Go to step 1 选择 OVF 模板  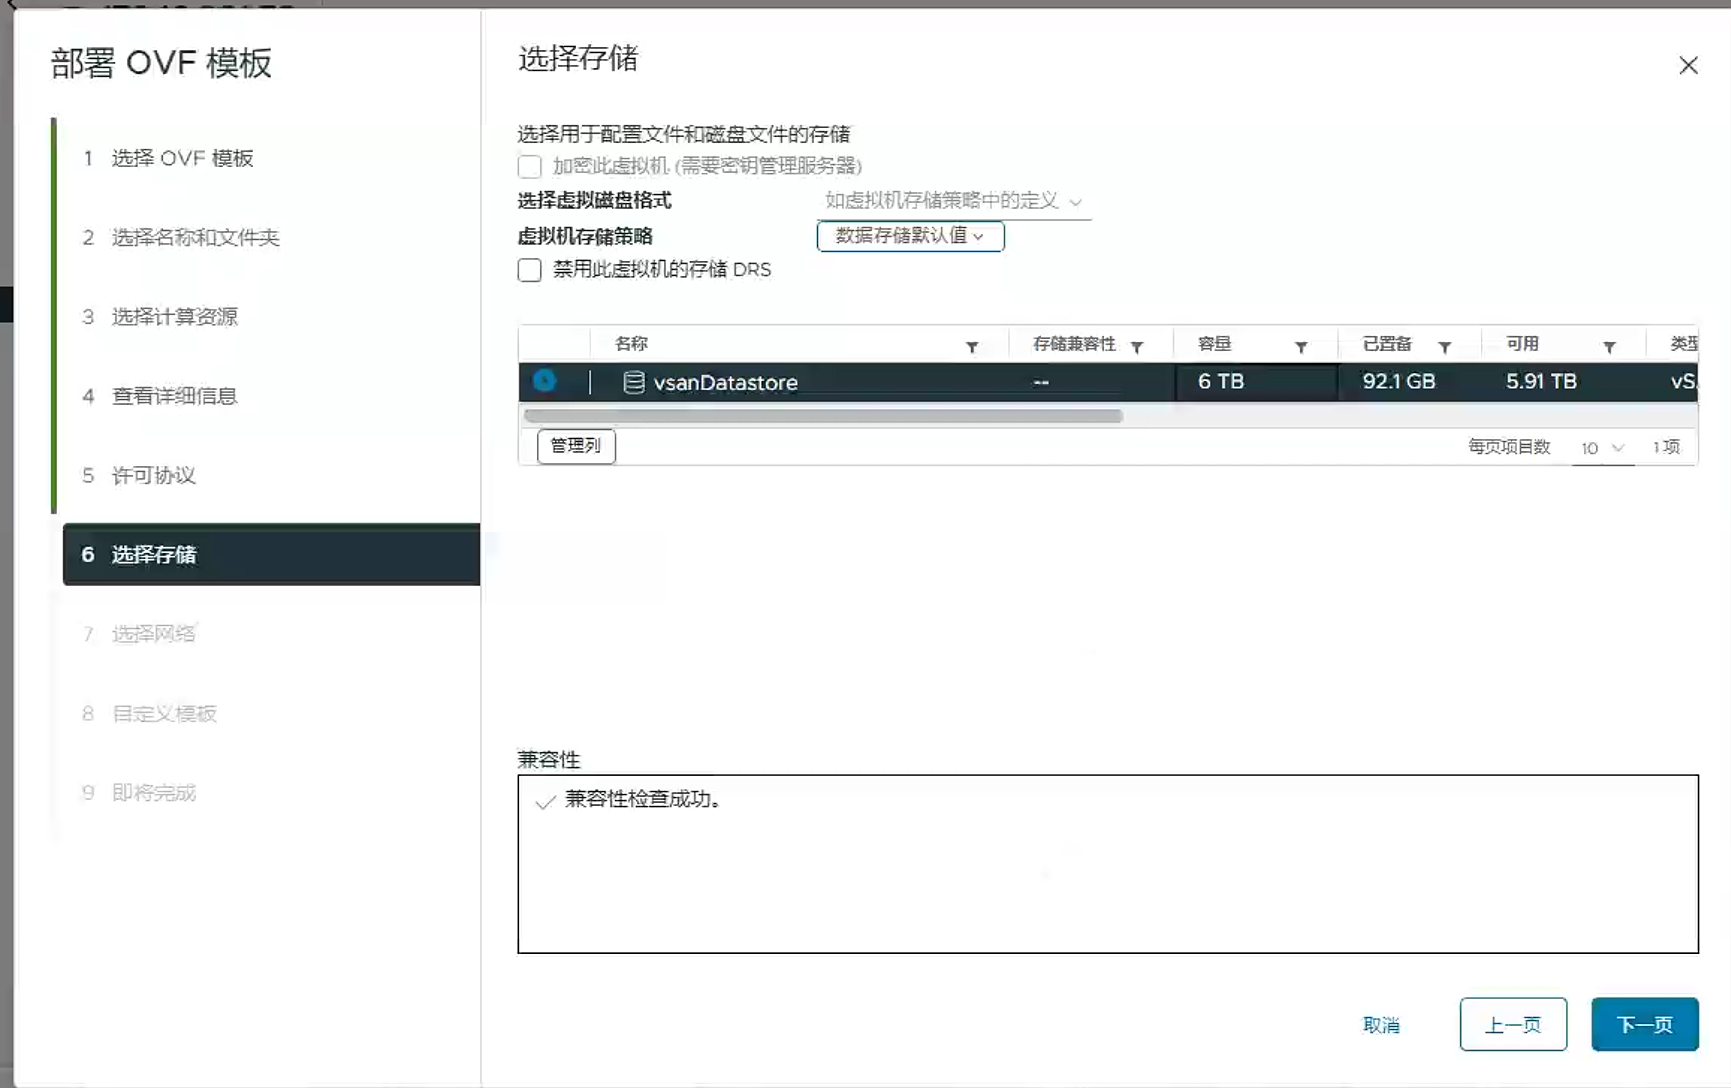(182, 158)
